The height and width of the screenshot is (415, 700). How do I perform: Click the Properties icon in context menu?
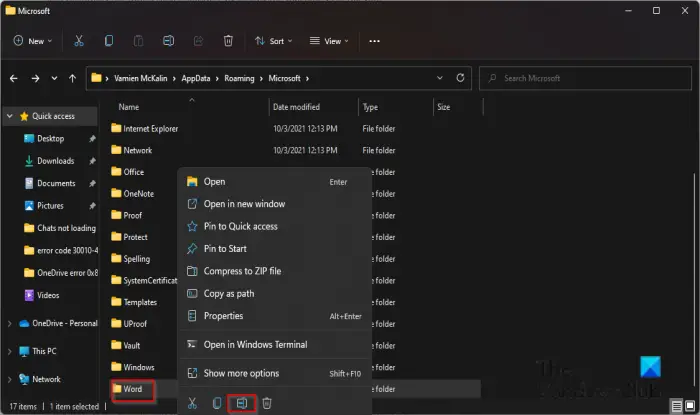pyautogui.click(x=192, y=316)
